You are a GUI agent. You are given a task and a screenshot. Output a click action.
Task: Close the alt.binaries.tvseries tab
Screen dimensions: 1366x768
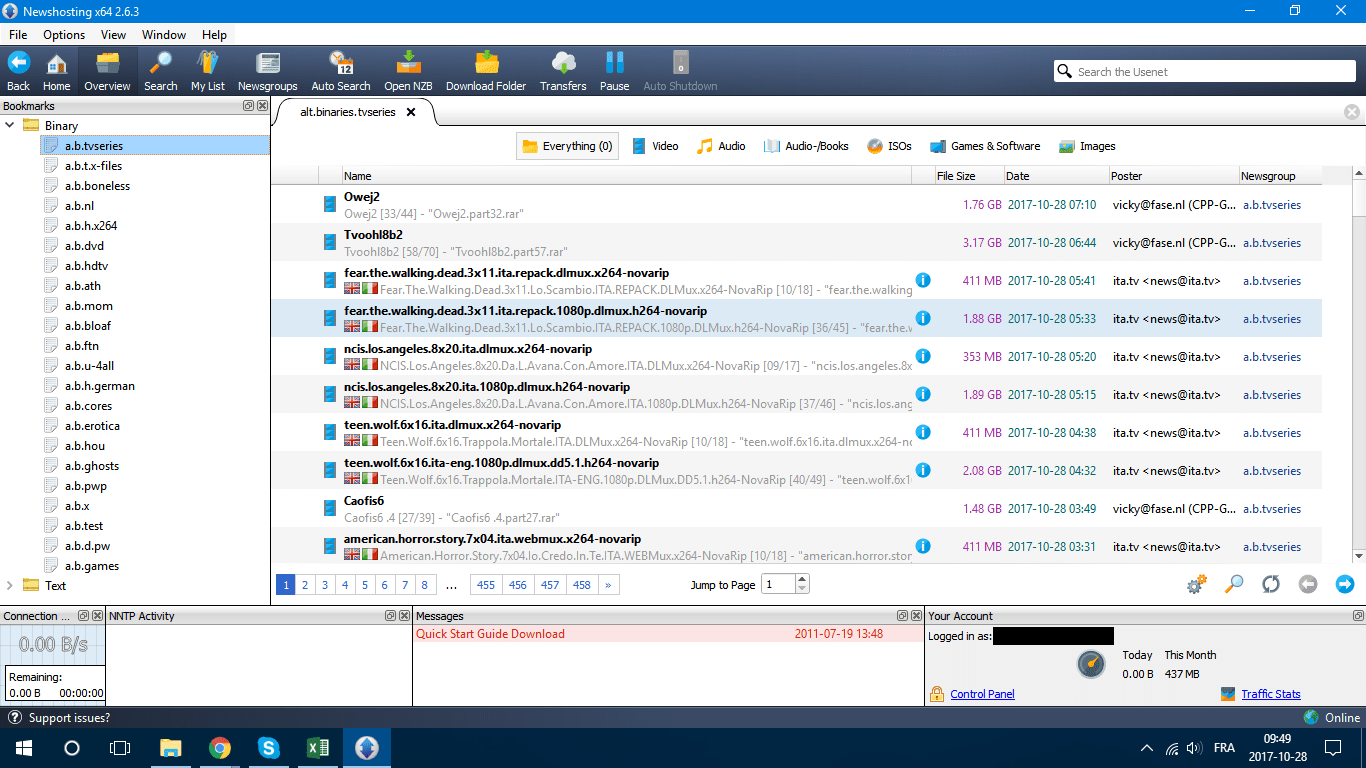coord(410,113)
